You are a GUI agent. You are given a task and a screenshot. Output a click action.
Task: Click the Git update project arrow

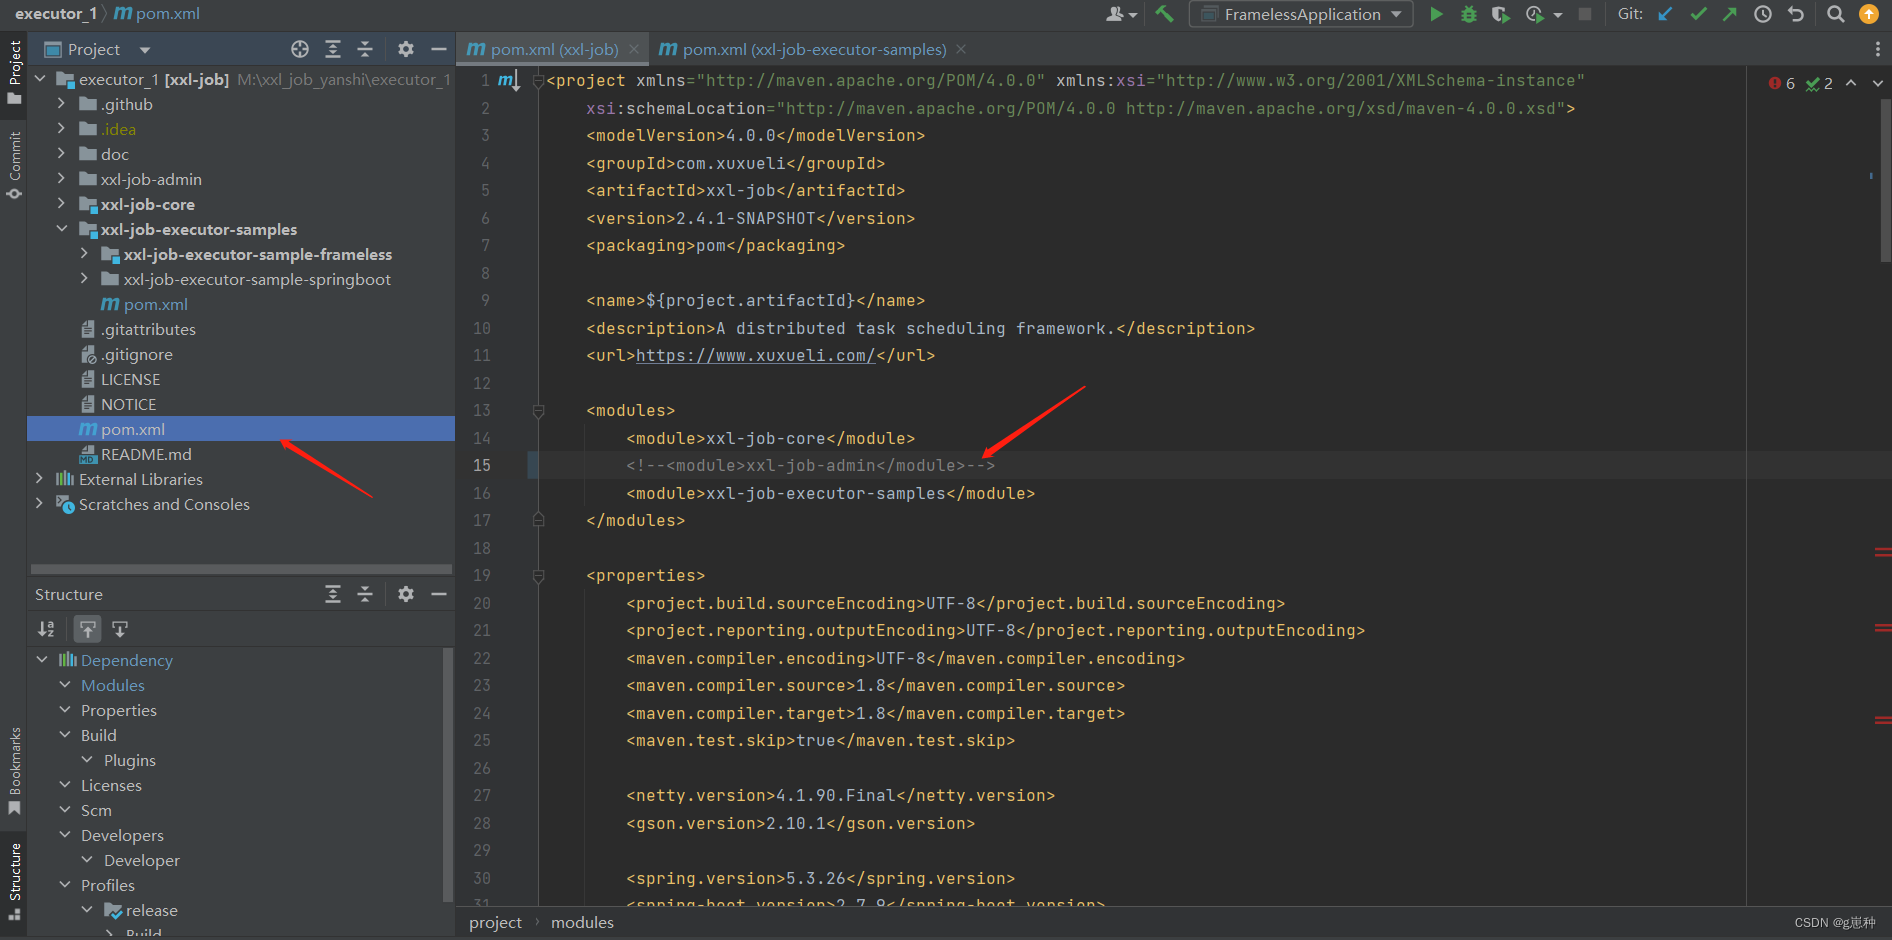(x=1665, y=14)
